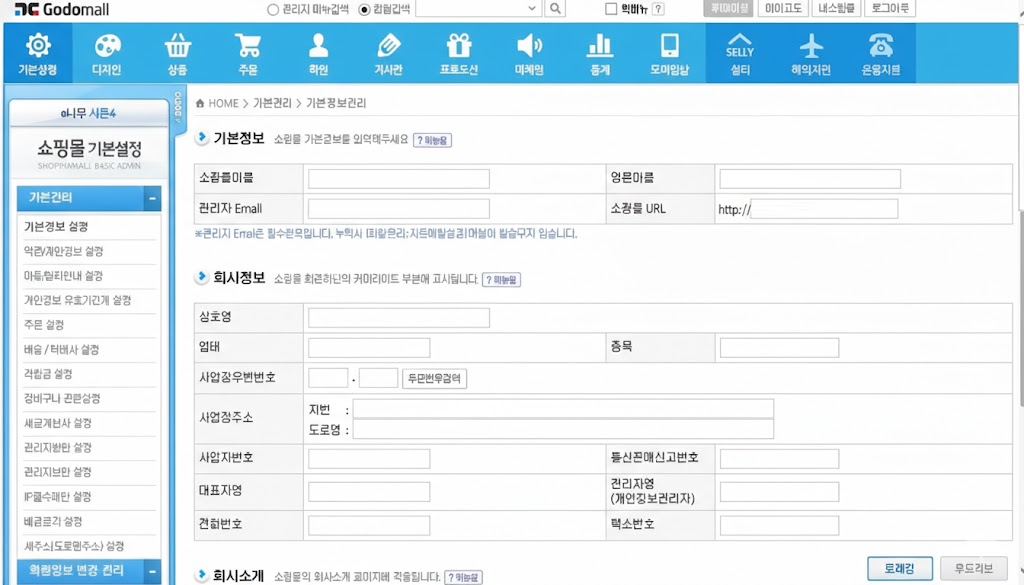Go to HOME in the breadcrumb
Image resolution: width=1024 pixels, height=585 pixels.
(223, 103)
